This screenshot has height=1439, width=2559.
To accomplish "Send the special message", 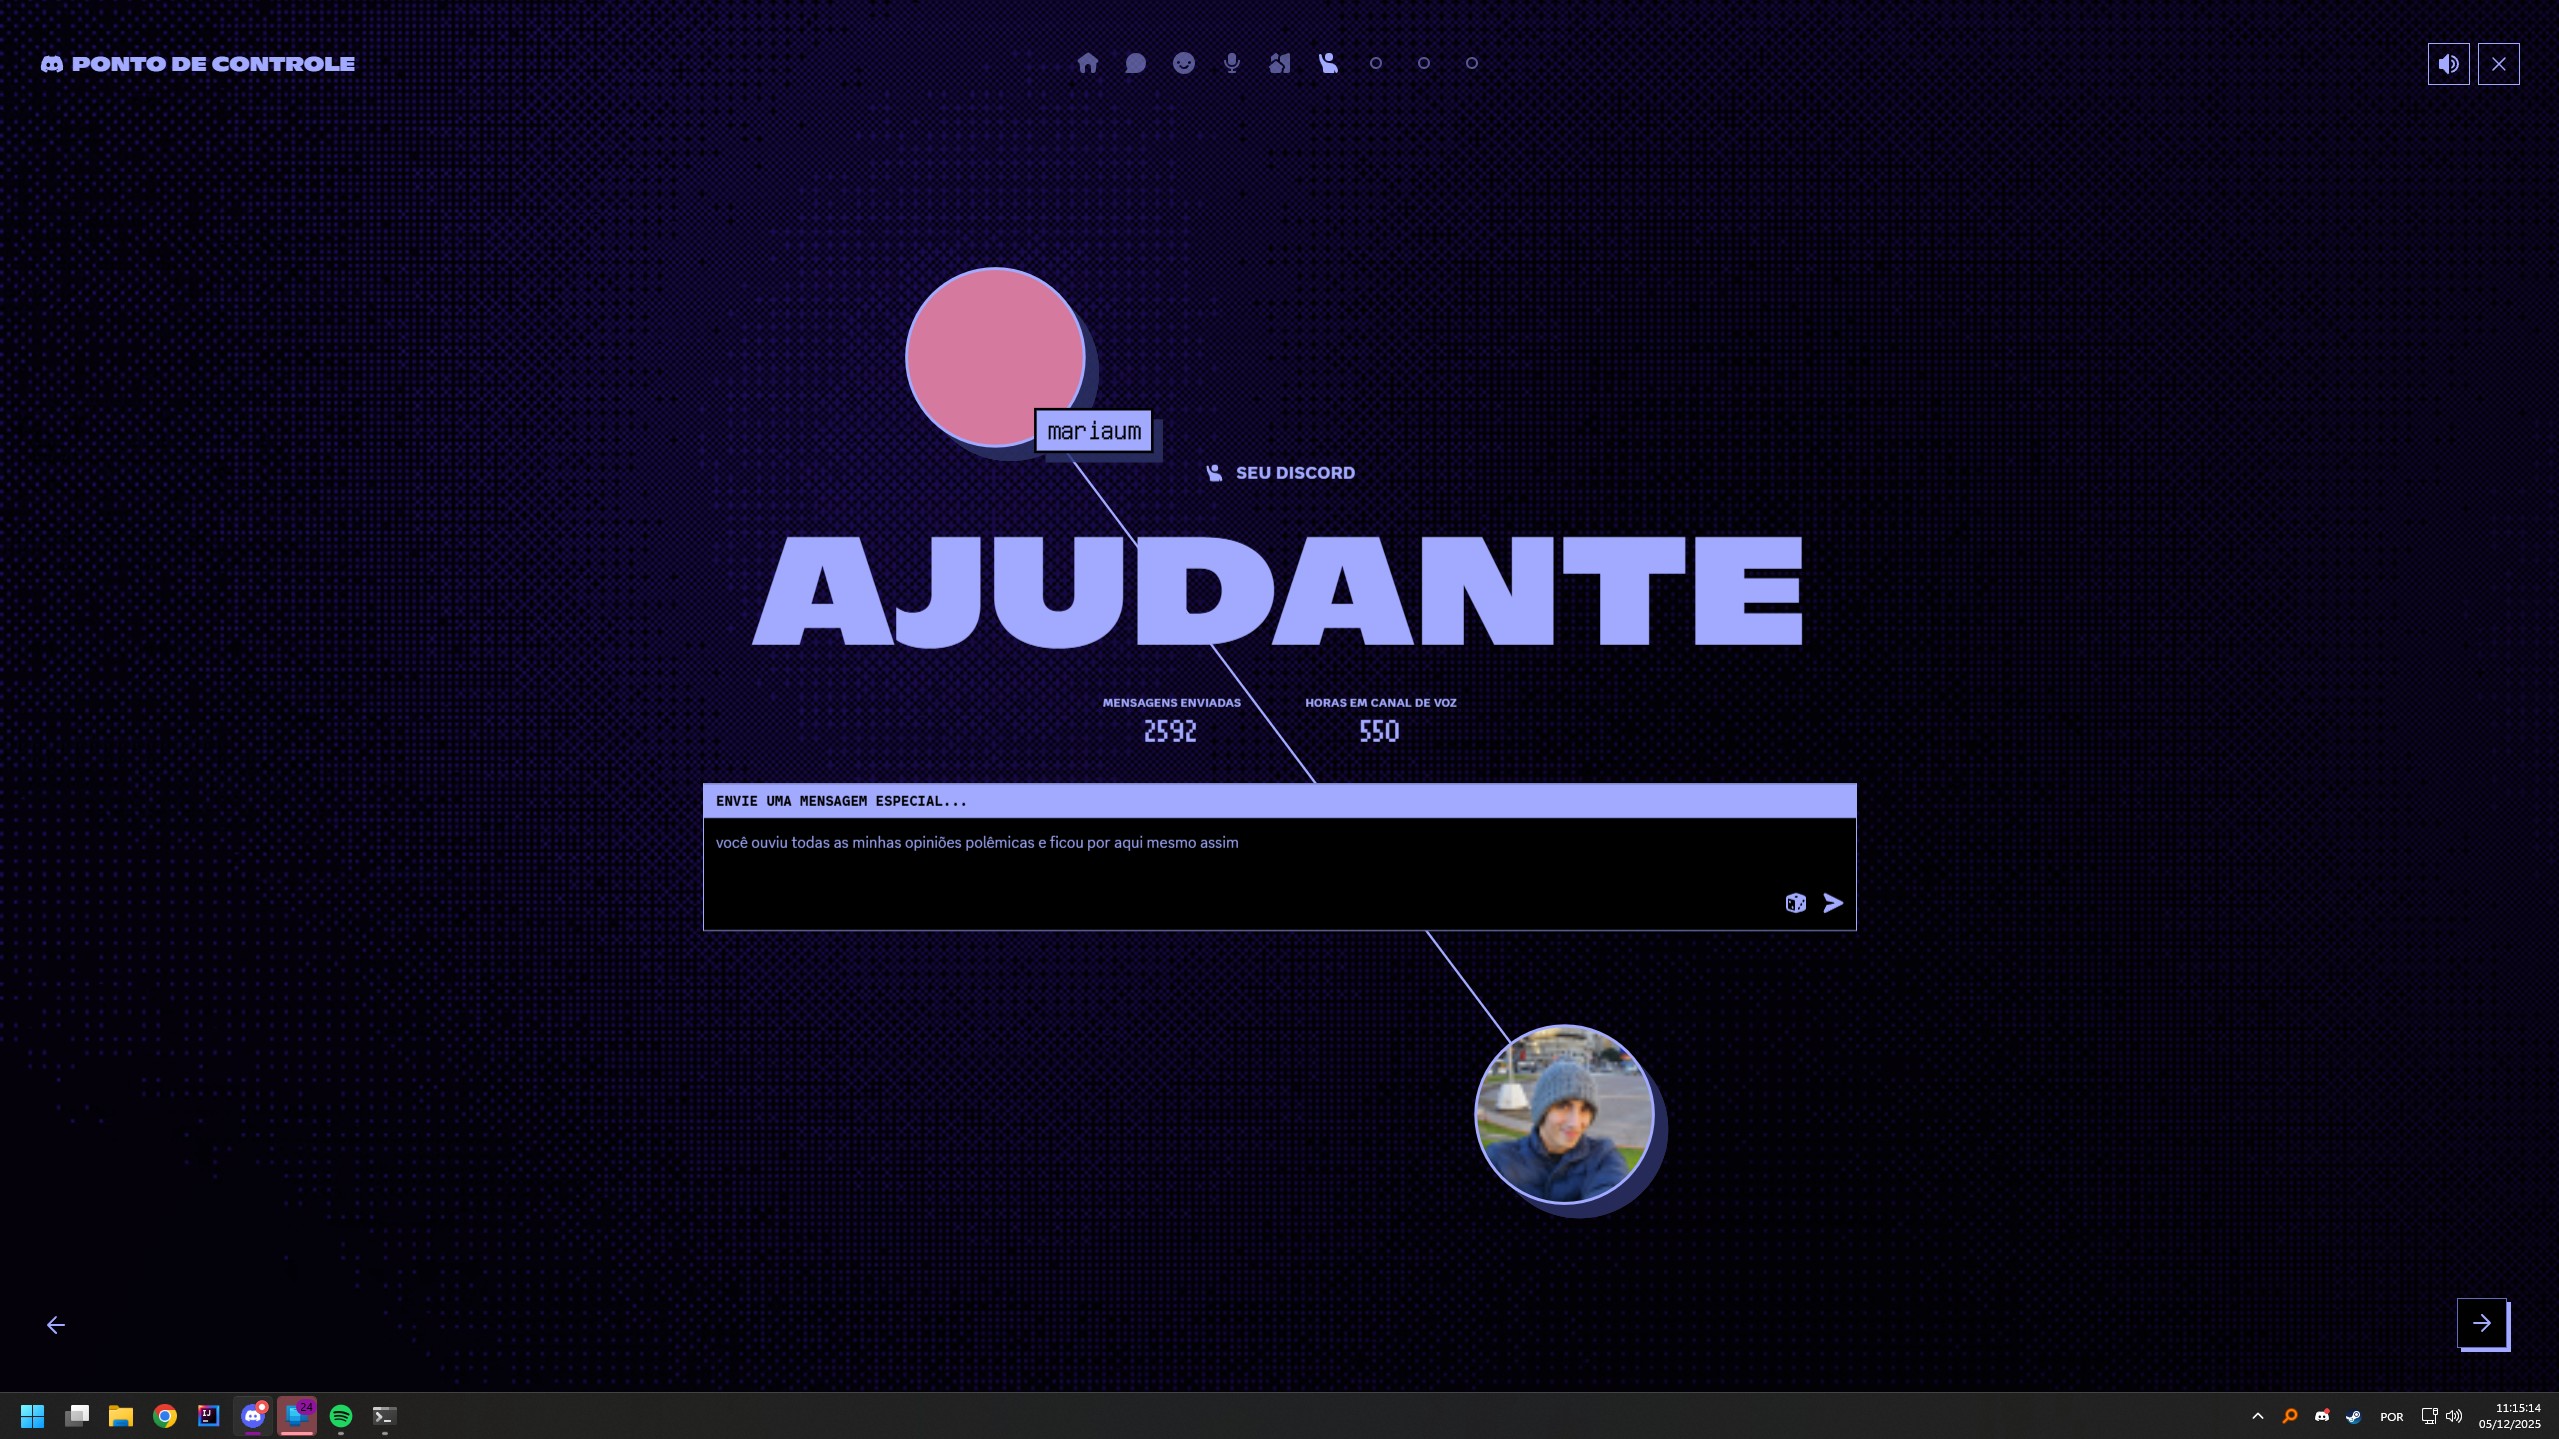I will (1833, 902).
